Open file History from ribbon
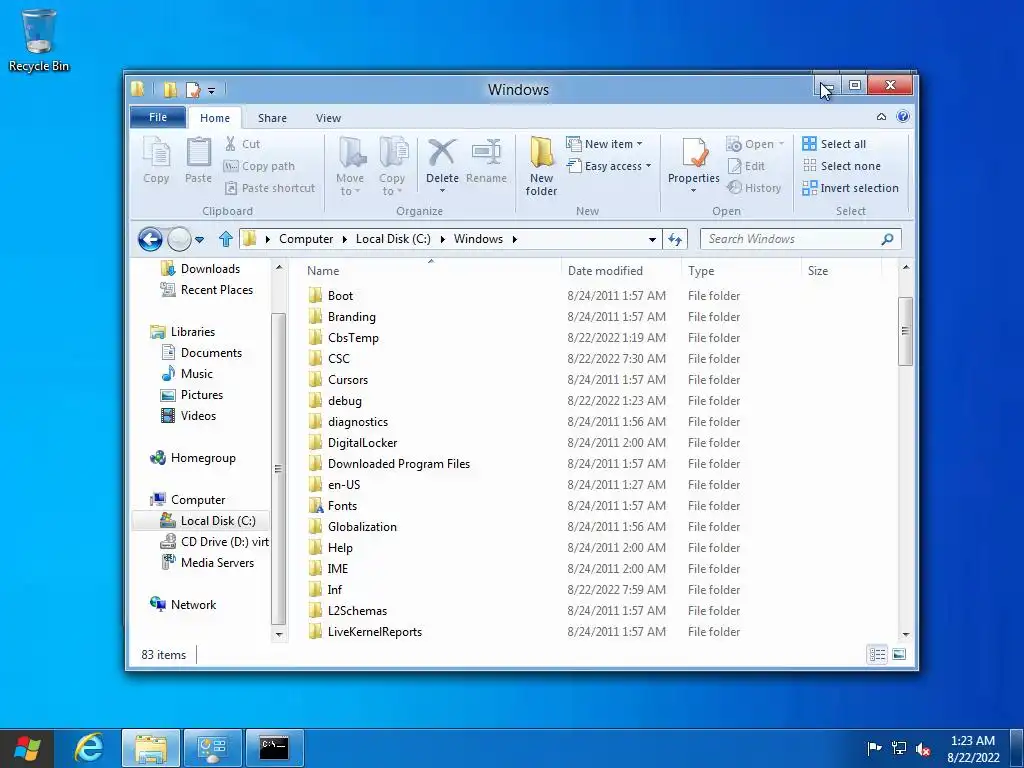Screen dimensions: 1024x768 click(x=754, y=188)
